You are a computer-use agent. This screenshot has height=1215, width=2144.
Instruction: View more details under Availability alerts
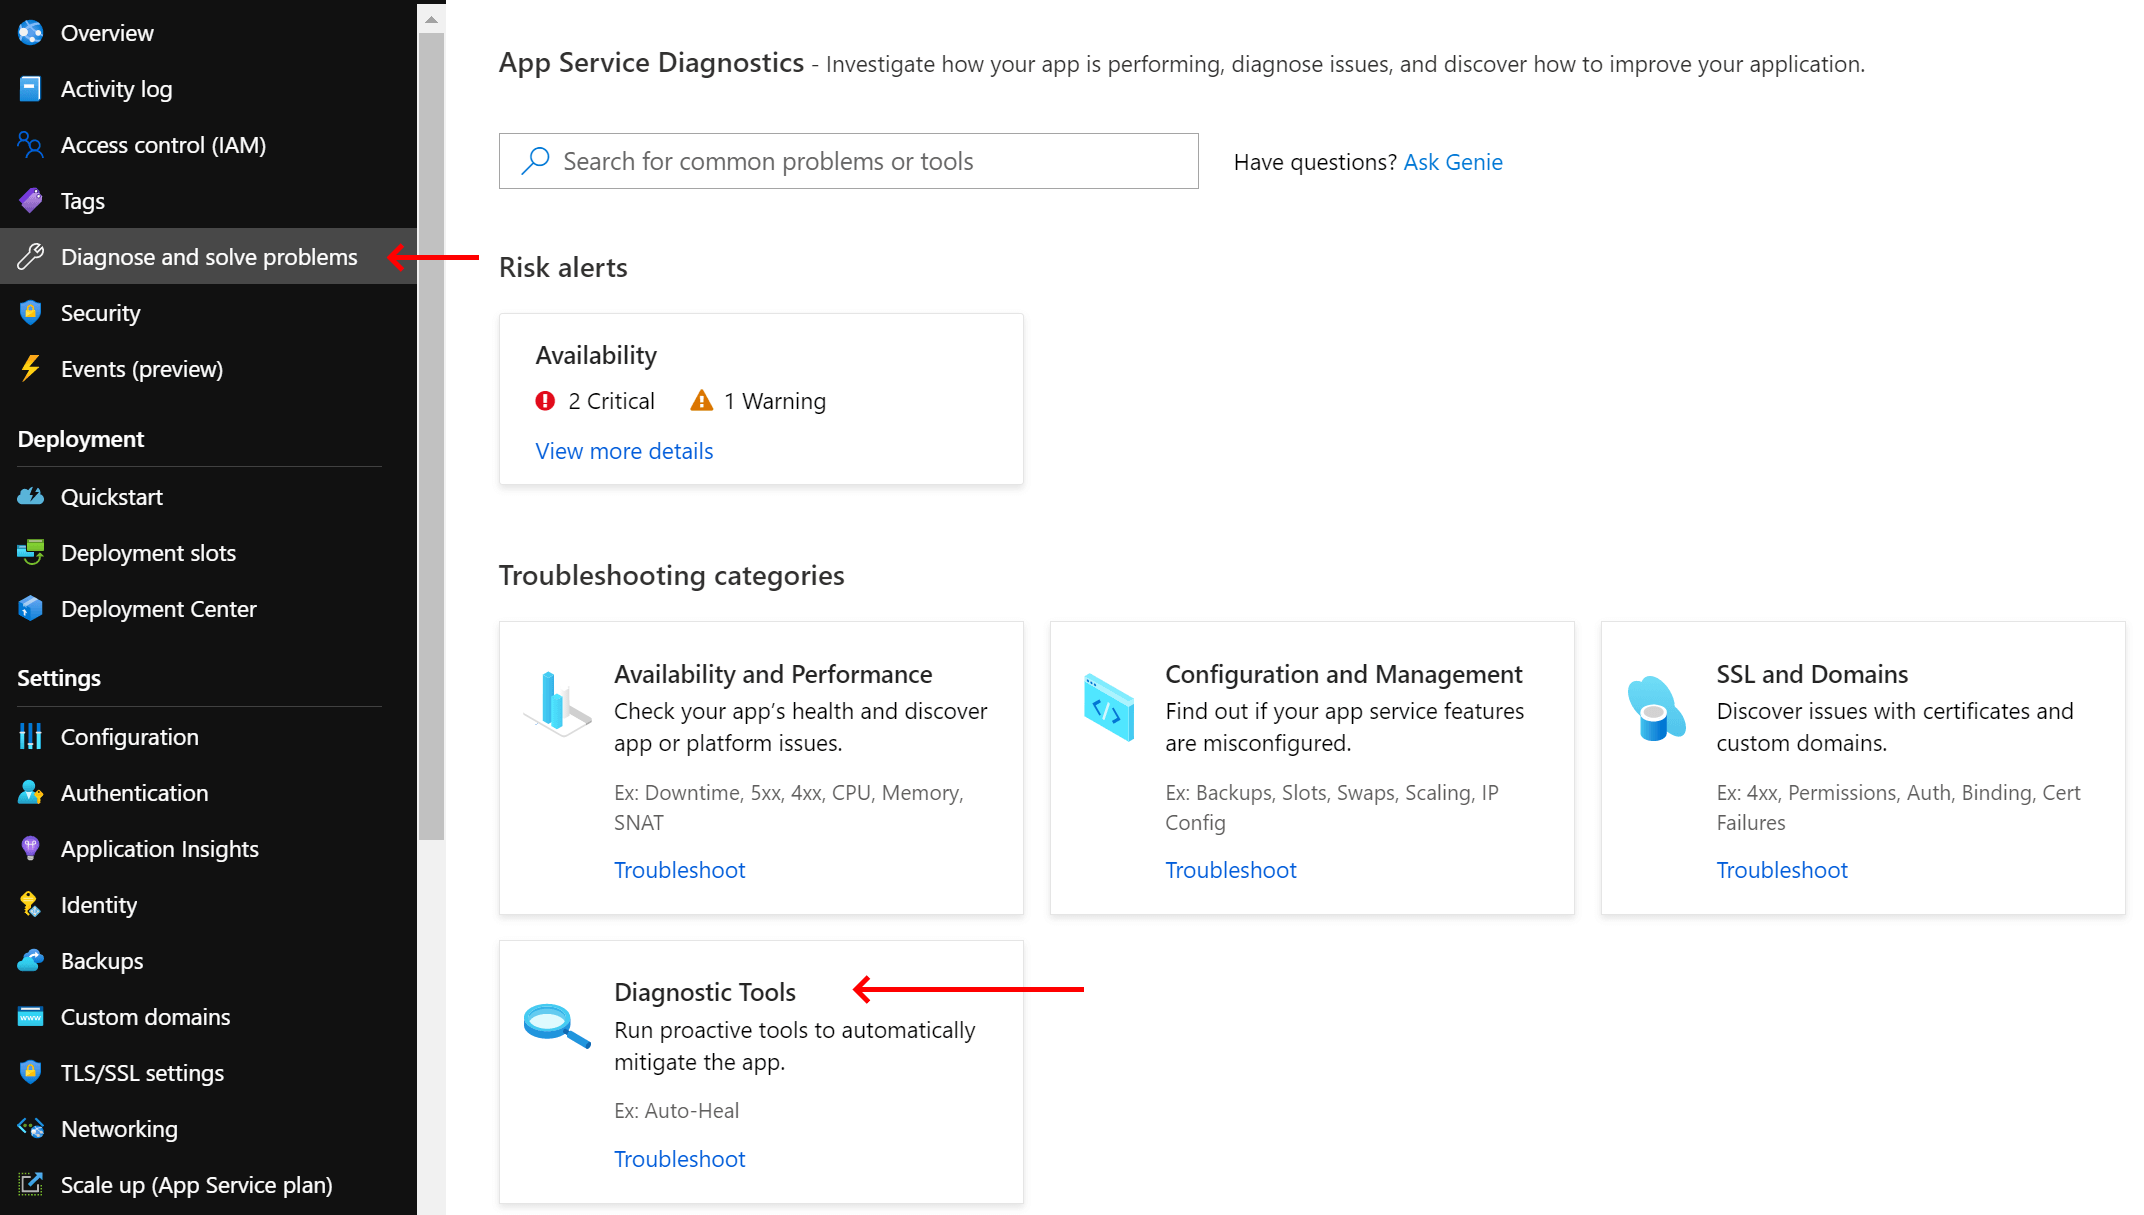coord(624,451)
